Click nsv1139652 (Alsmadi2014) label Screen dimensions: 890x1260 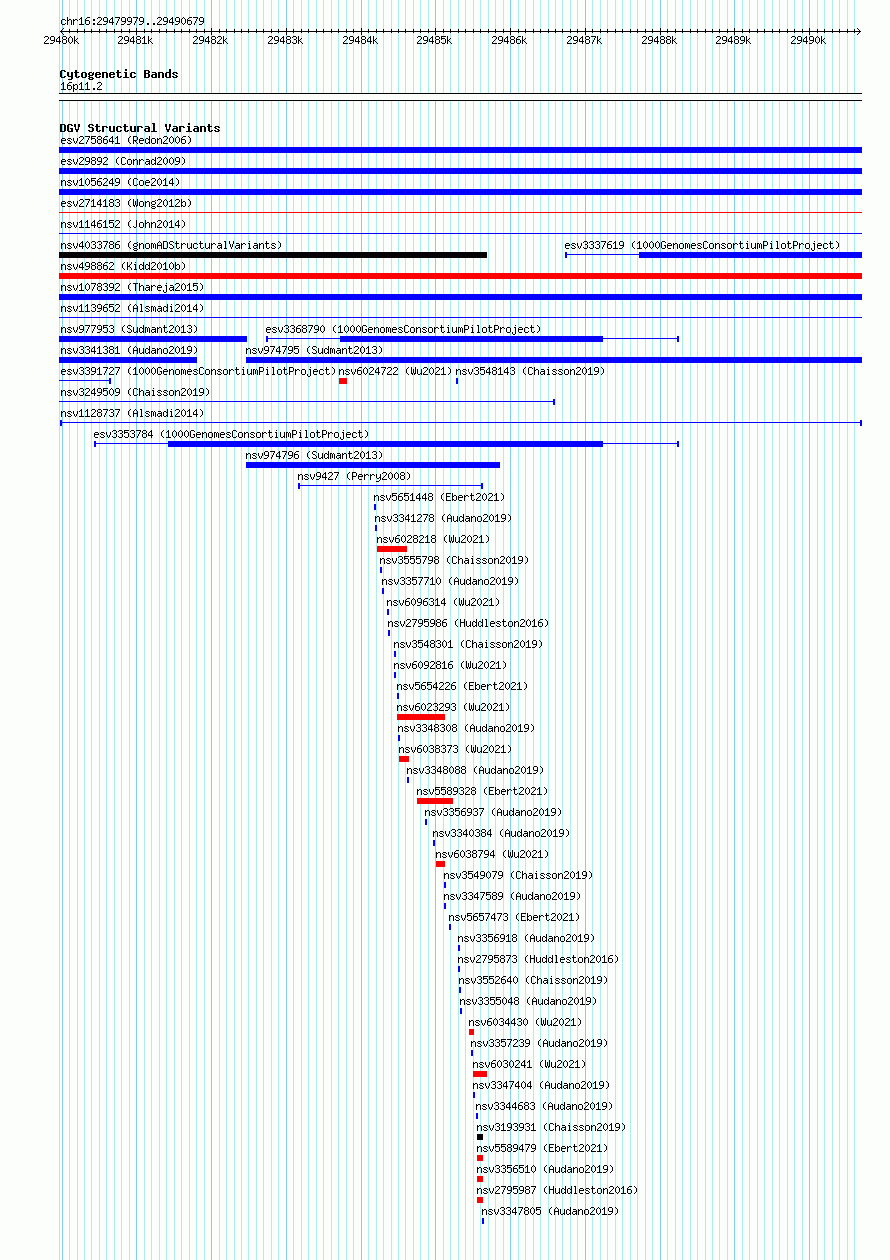coord(132,308)
